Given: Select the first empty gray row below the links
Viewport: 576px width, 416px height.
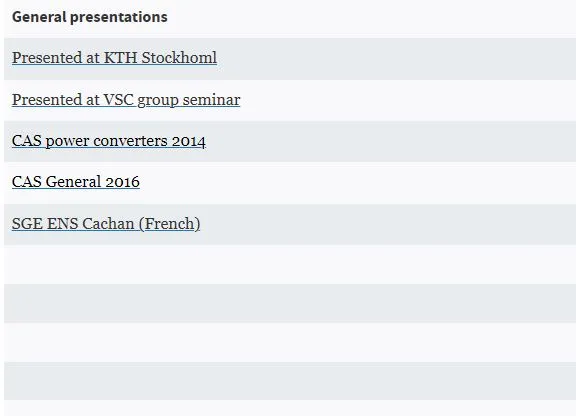Looking at the screenshot, I should pyautogui.click(x=290, y=303).
